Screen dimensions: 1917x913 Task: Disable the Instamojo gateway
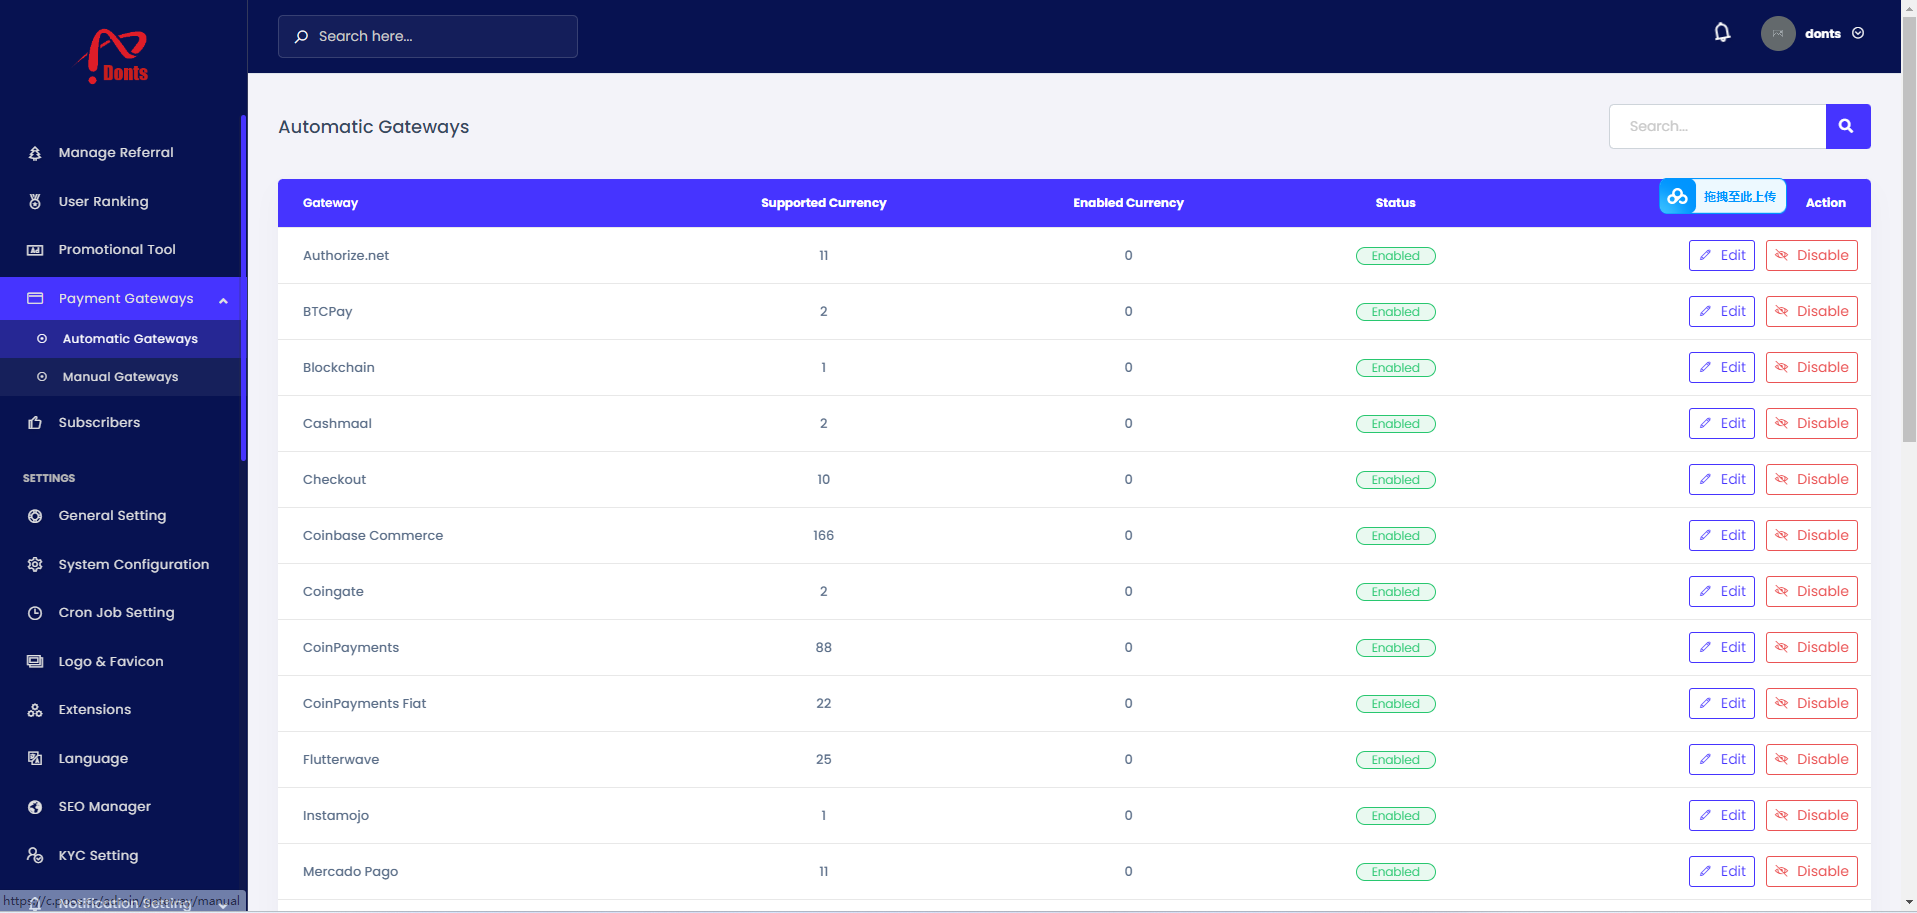click(1812, 815)
